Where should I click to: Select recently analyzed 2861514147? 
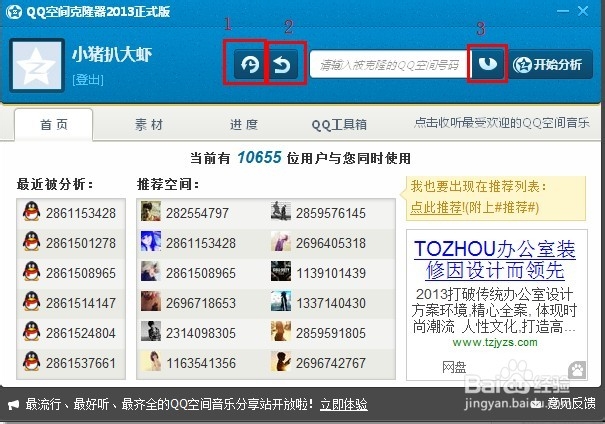[71, 303]
